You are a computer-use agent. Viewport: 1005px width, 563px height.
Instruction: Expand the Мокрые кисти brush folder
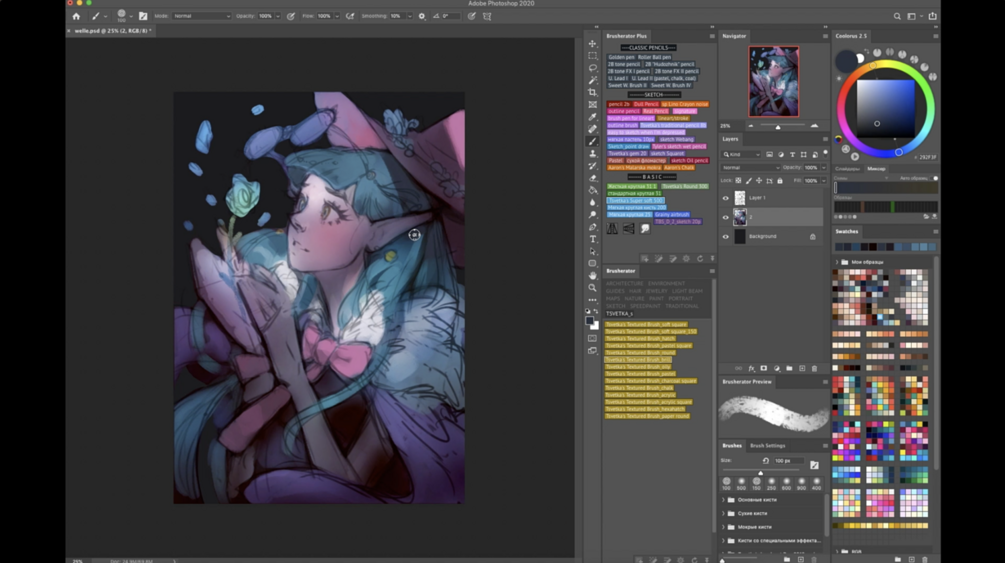(724, 526)
